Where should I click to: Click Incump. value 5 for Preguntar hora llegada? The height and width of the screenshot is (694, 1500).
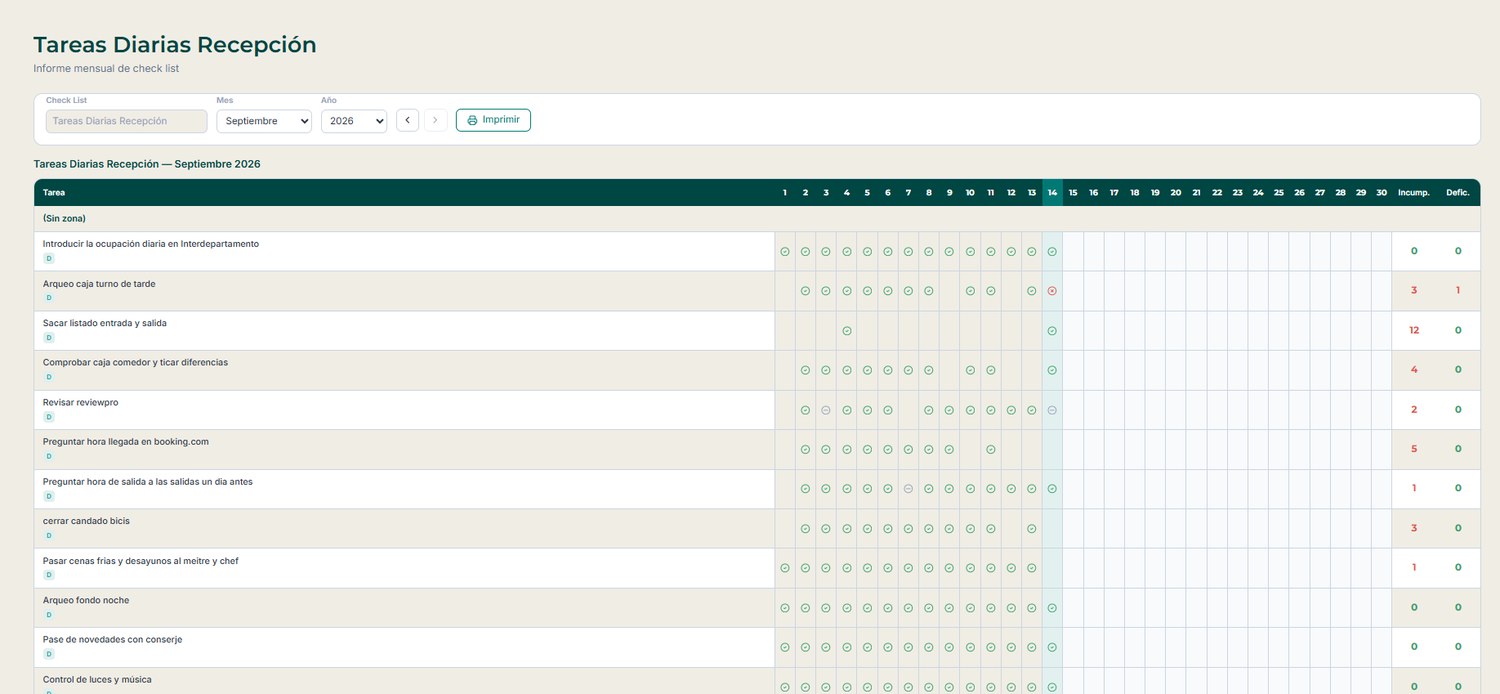pos(1414,450)
